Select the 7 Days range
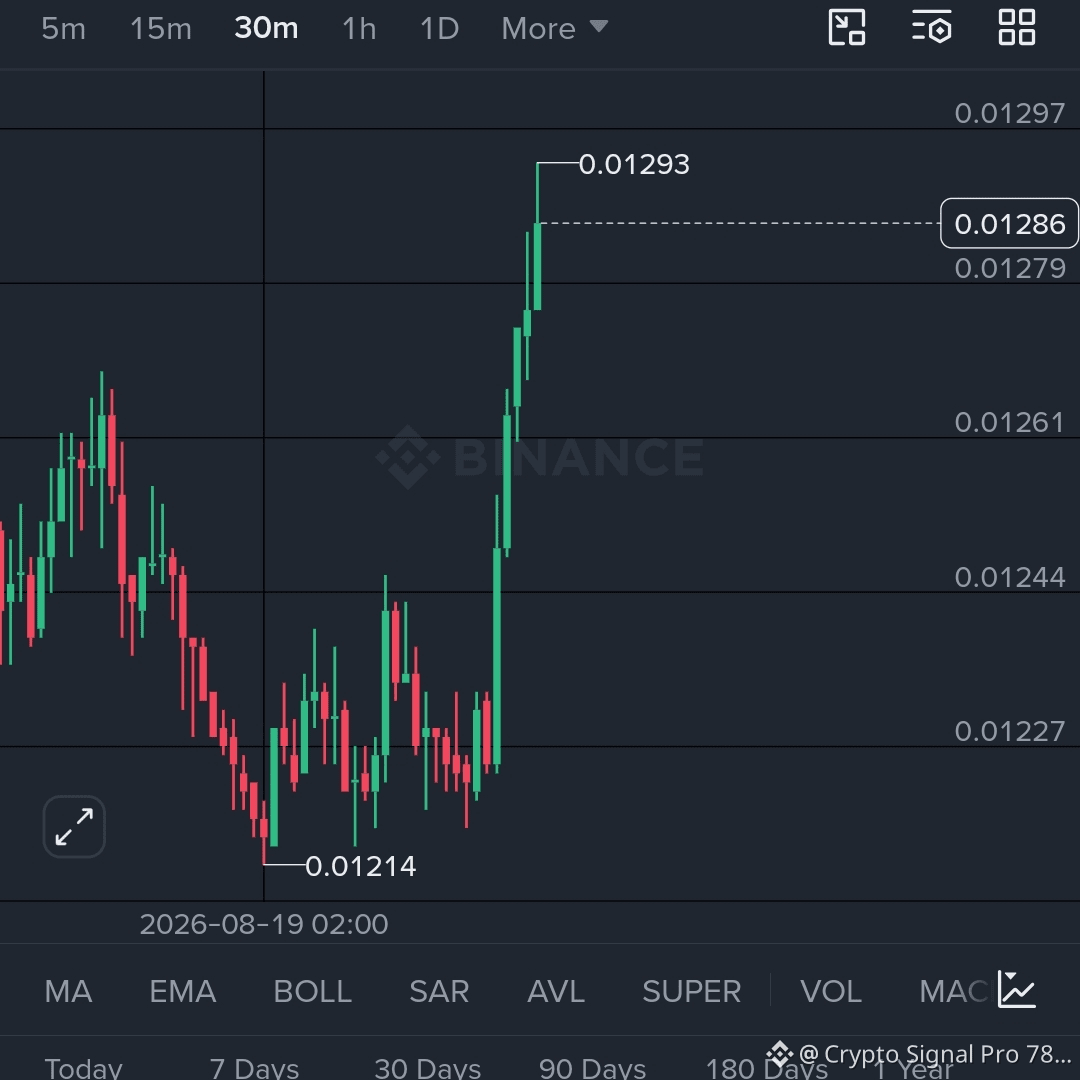Viewport: 1080px width, 1080px height. 254,1068
